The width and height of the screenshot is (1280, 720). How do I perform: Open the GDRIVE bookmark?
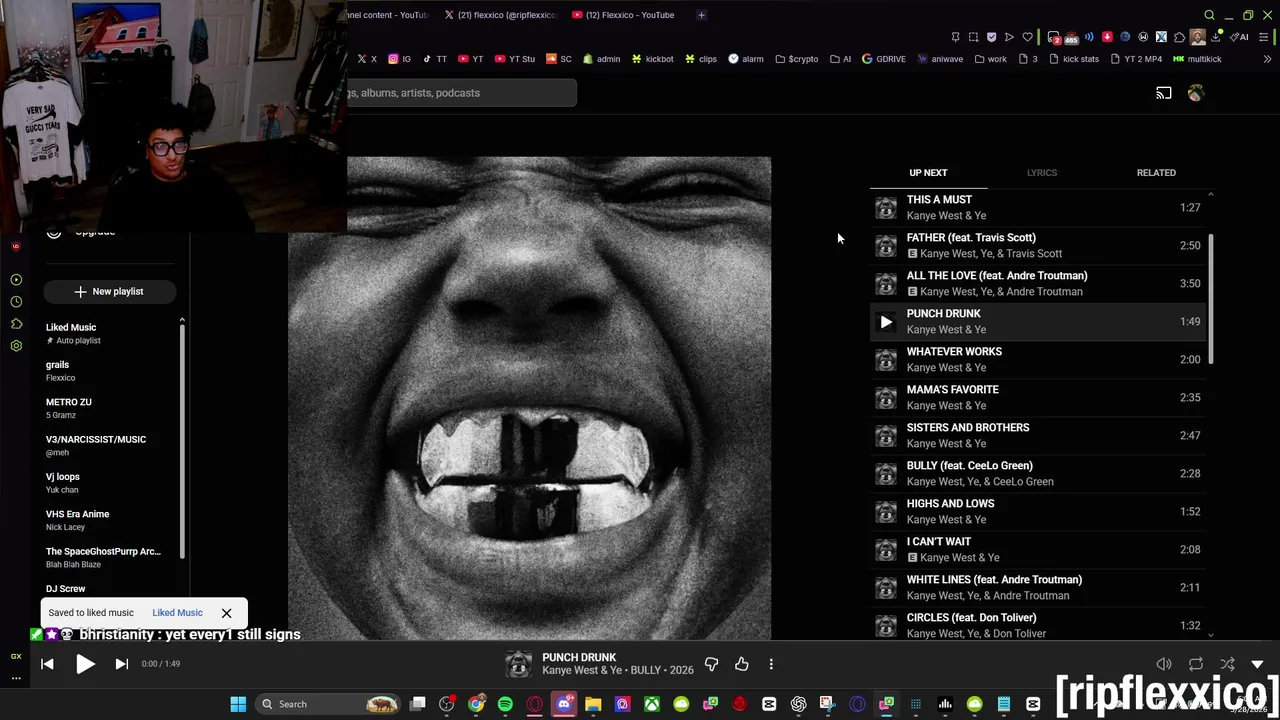coord(883,59)
